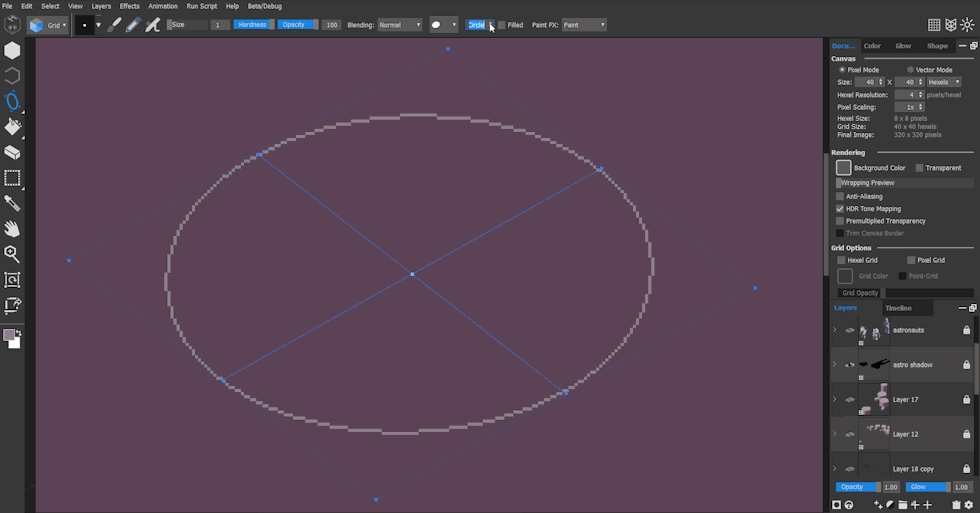
Task: Select the Vector Mode radio option
Action: tap(910, 70)
